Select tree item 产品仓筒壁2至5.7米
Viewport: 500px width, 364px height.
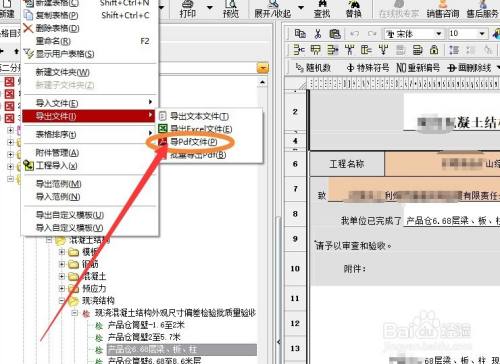144,337
